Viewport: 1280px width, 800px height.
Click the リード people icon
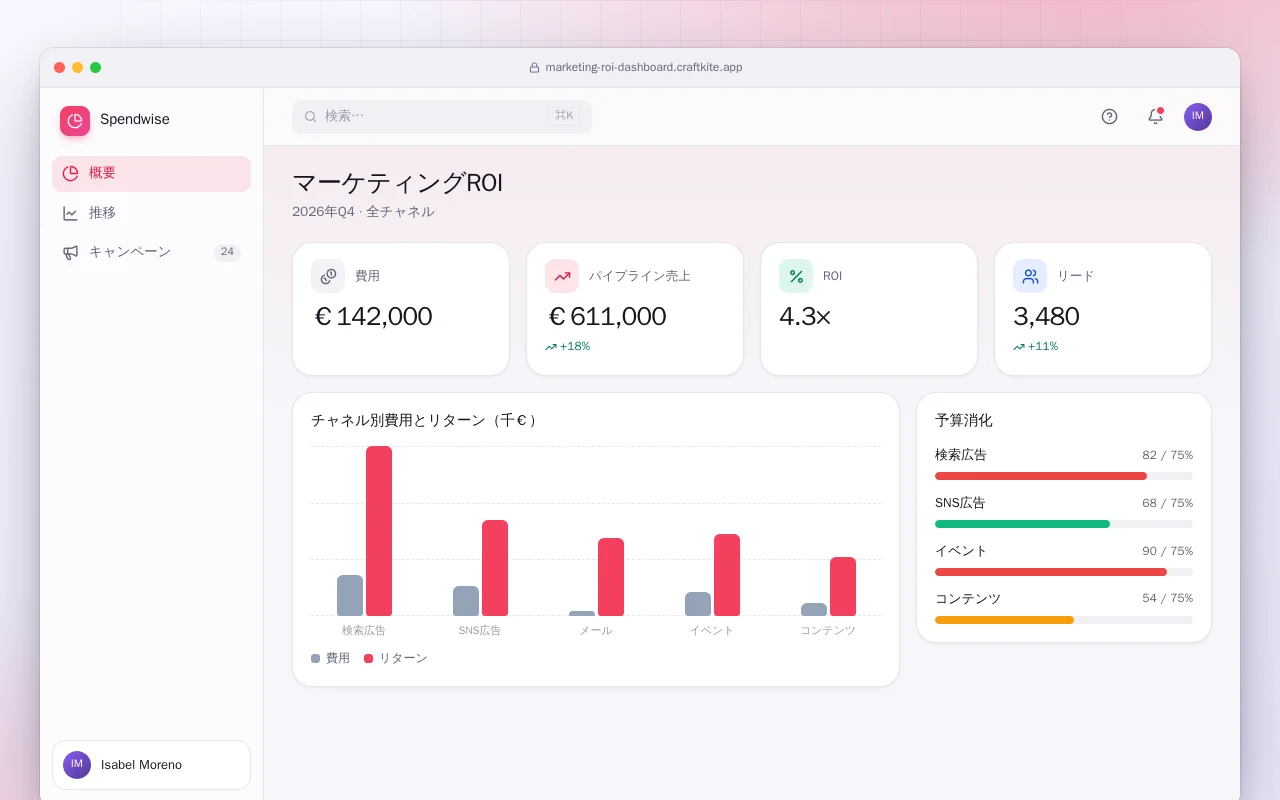pyautogui.click(x=1030, y=276)
